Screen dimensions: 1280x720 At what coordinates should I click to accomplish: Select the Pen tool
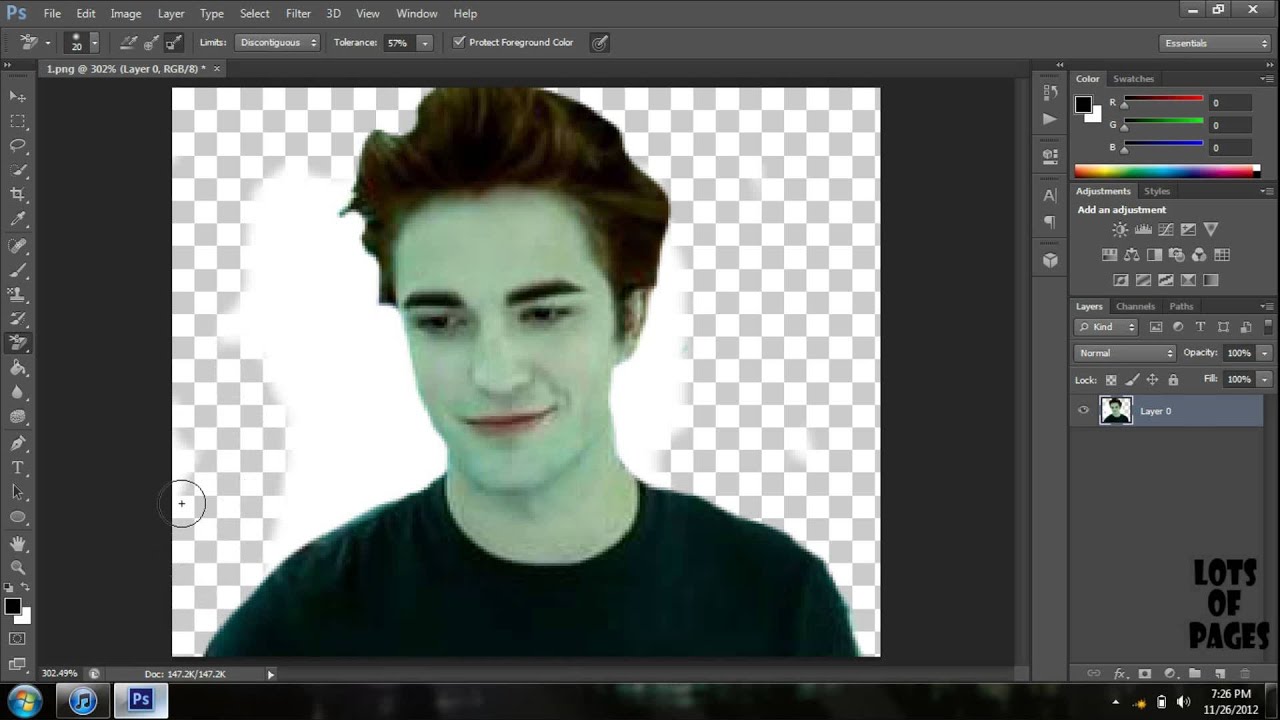pyautogui.click(x=18, y=443)
